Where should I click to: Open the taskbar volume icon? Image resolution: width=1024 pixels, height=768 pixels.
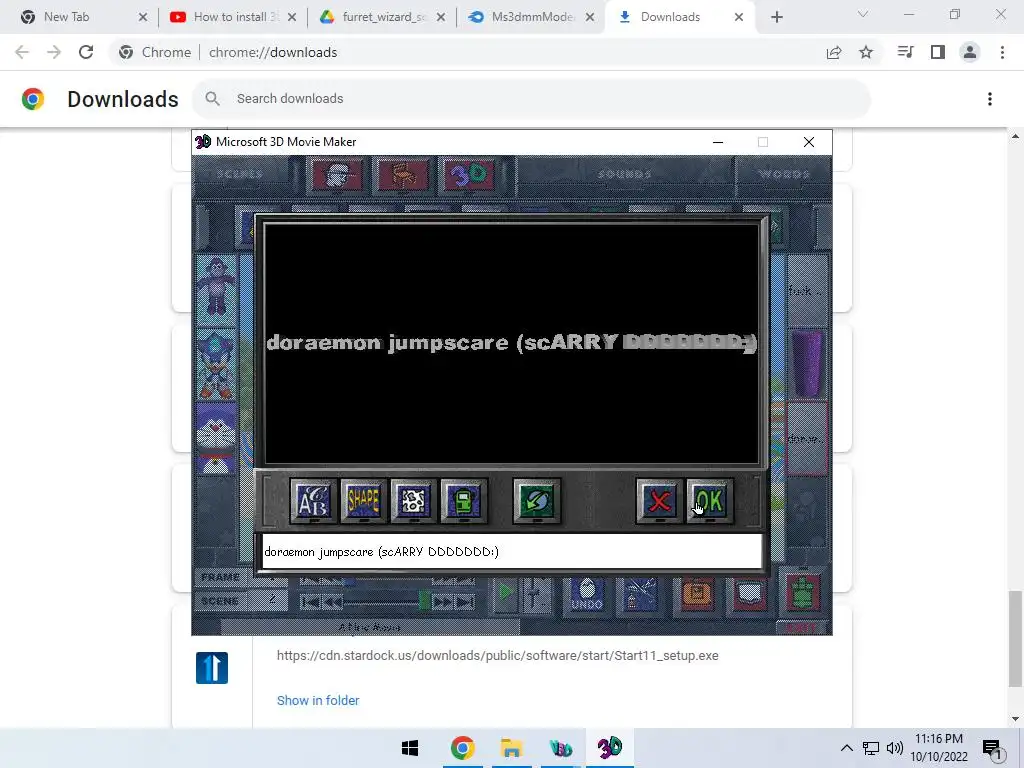(x=895, y=748)
